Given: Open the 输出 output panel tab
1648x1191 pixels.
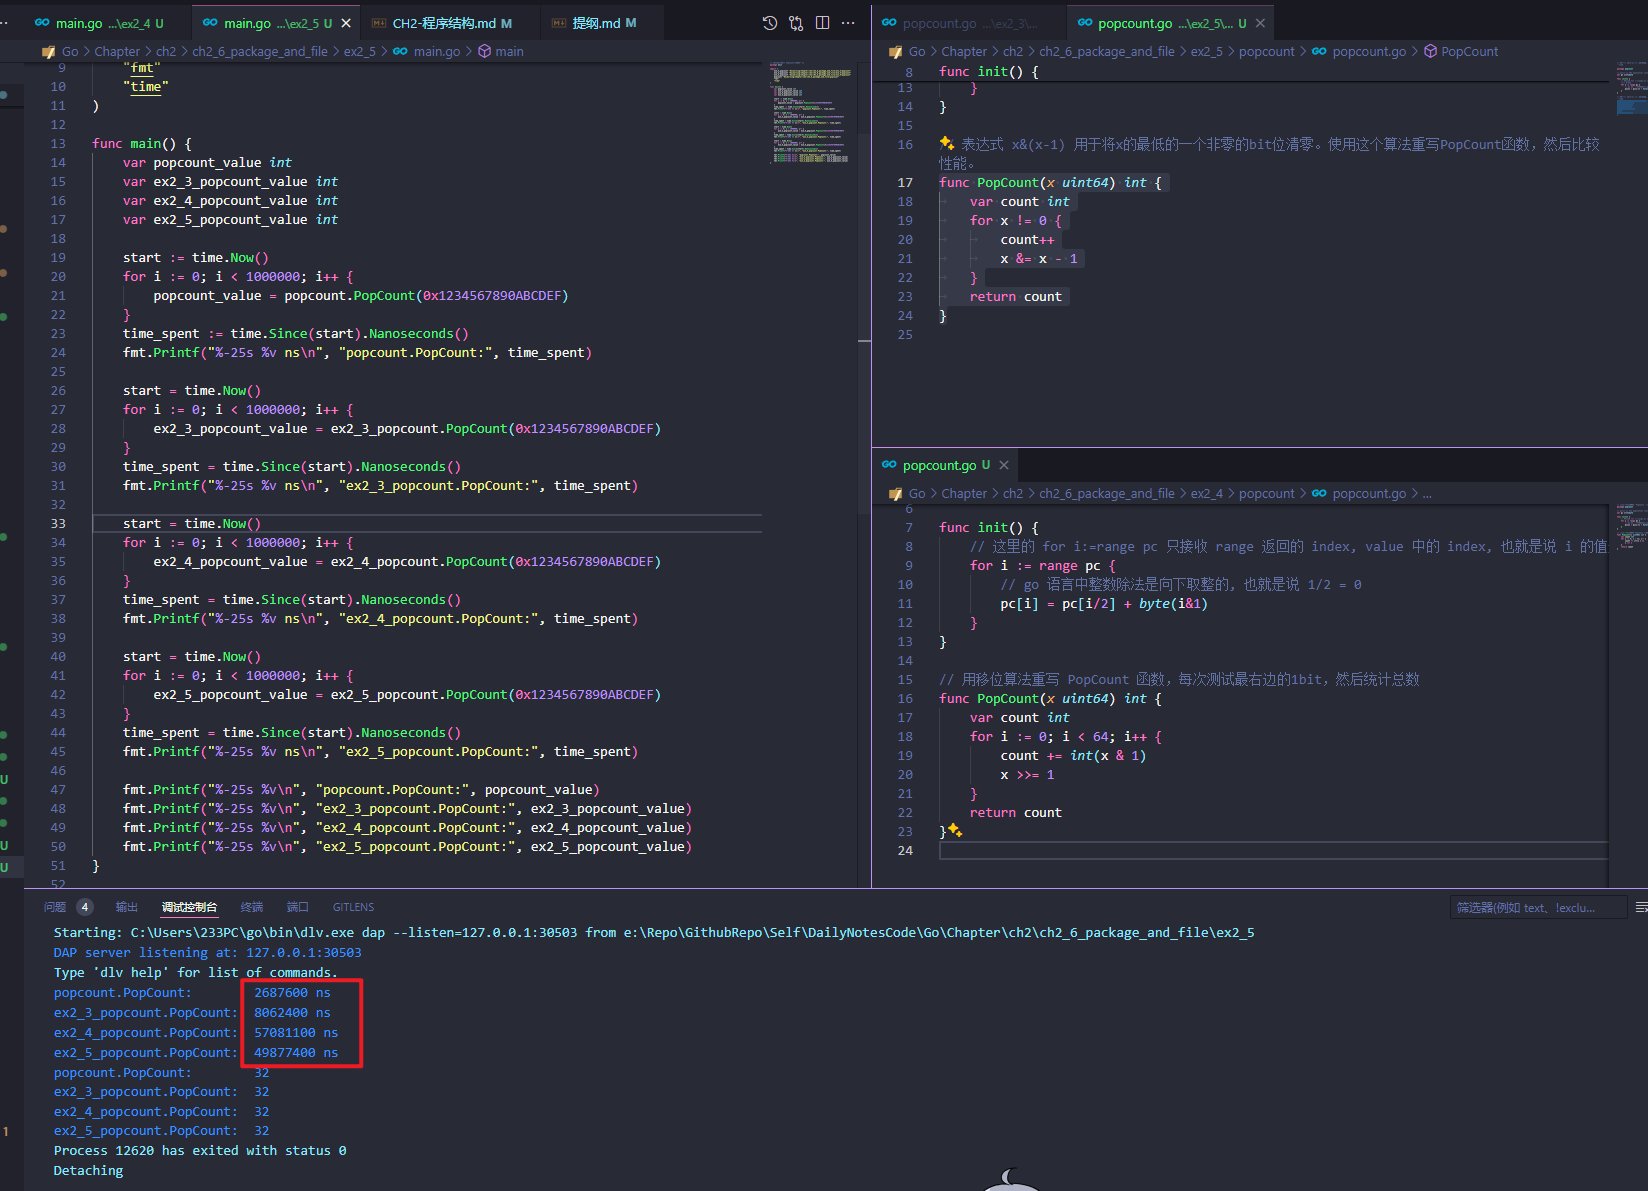Looking at the screenshot, I should tap(127, 907).
